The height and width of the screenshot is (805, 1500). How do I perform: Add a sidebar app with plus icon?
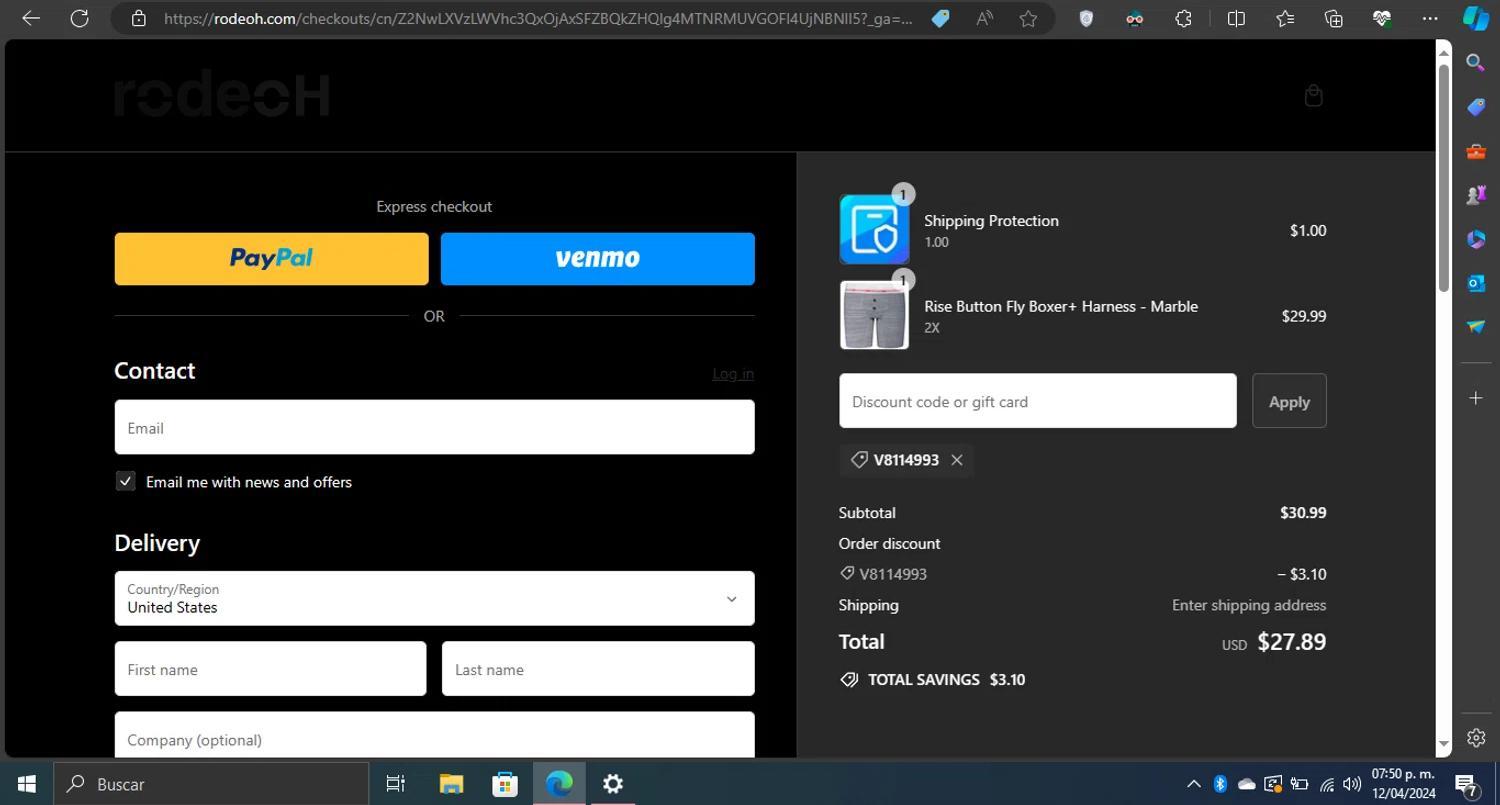(1476, 398)
